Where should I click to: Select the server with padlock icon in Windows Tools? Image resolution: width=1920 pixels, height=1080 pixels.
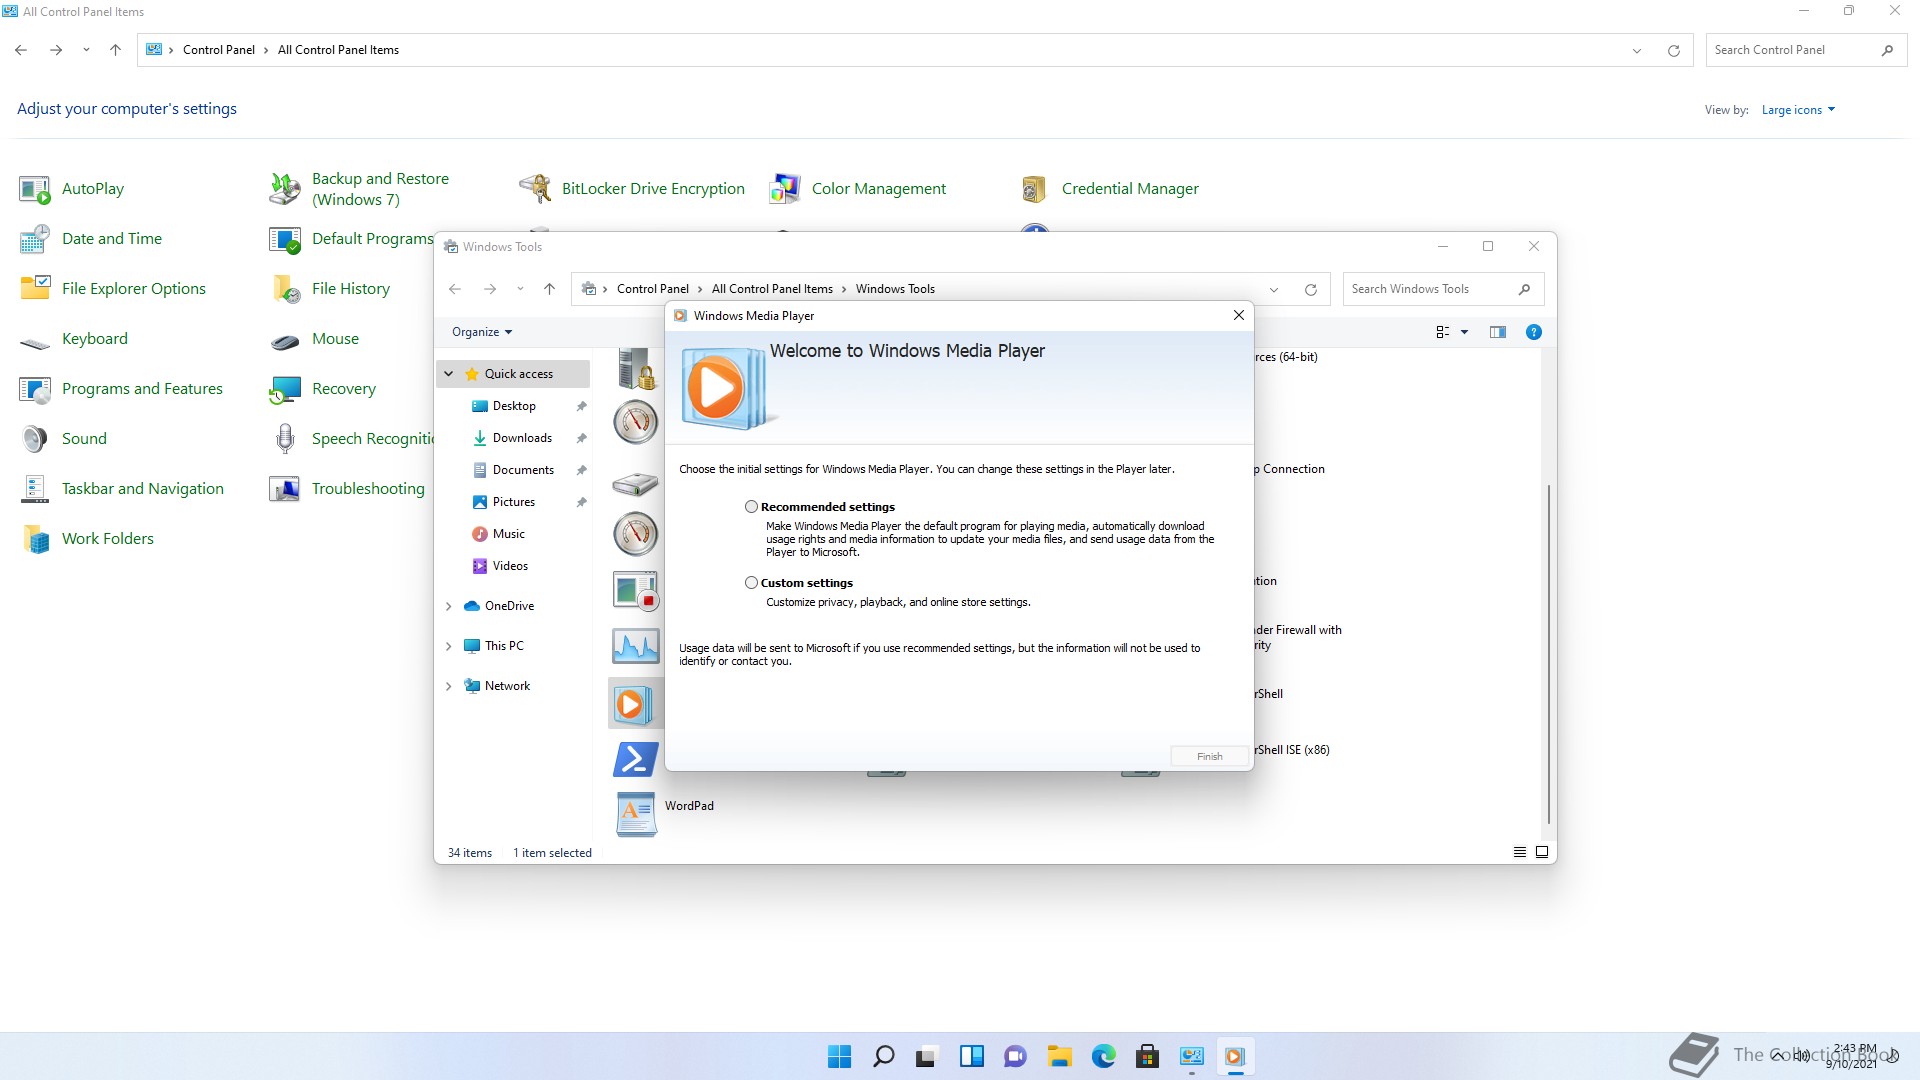click(636, 368)
